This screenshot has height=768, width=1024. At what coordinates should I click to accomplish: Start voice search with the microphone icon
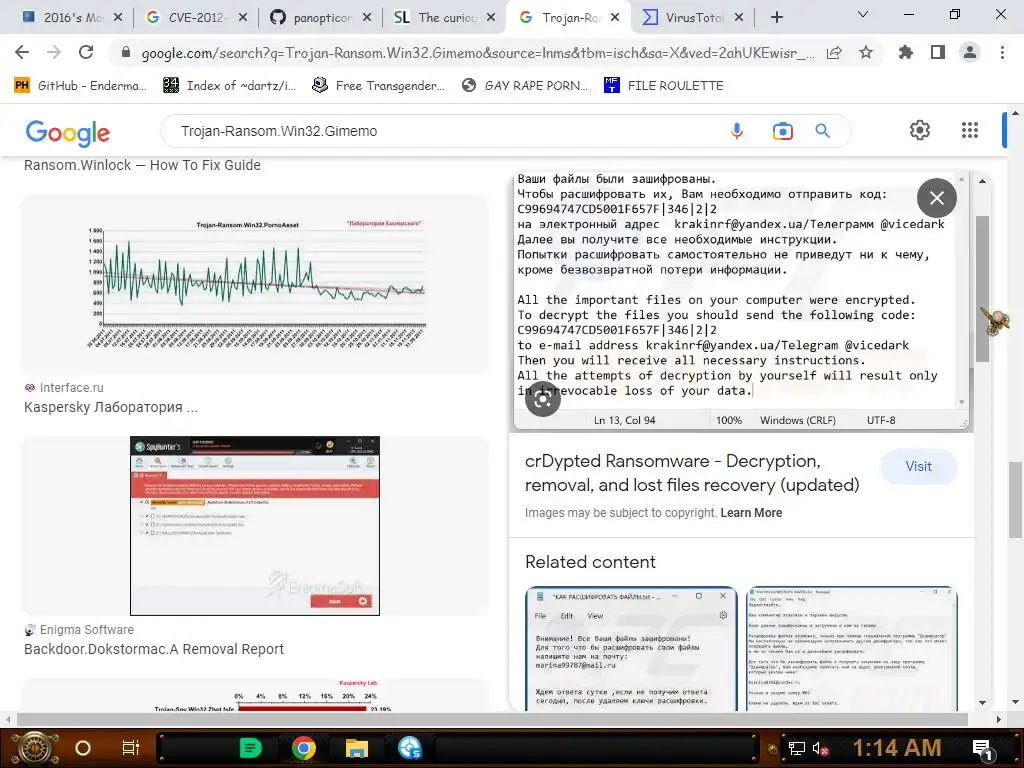click(737, 131)
